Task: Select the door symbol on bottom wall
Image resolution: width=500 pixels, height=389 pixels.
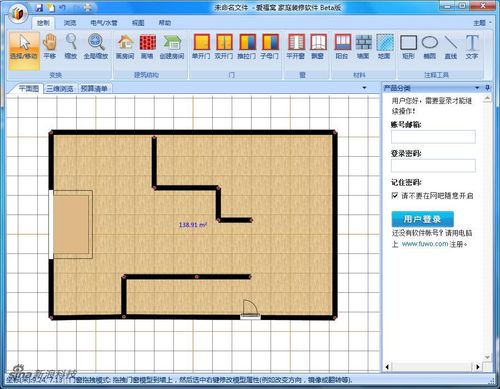Action: click(250, 309)
